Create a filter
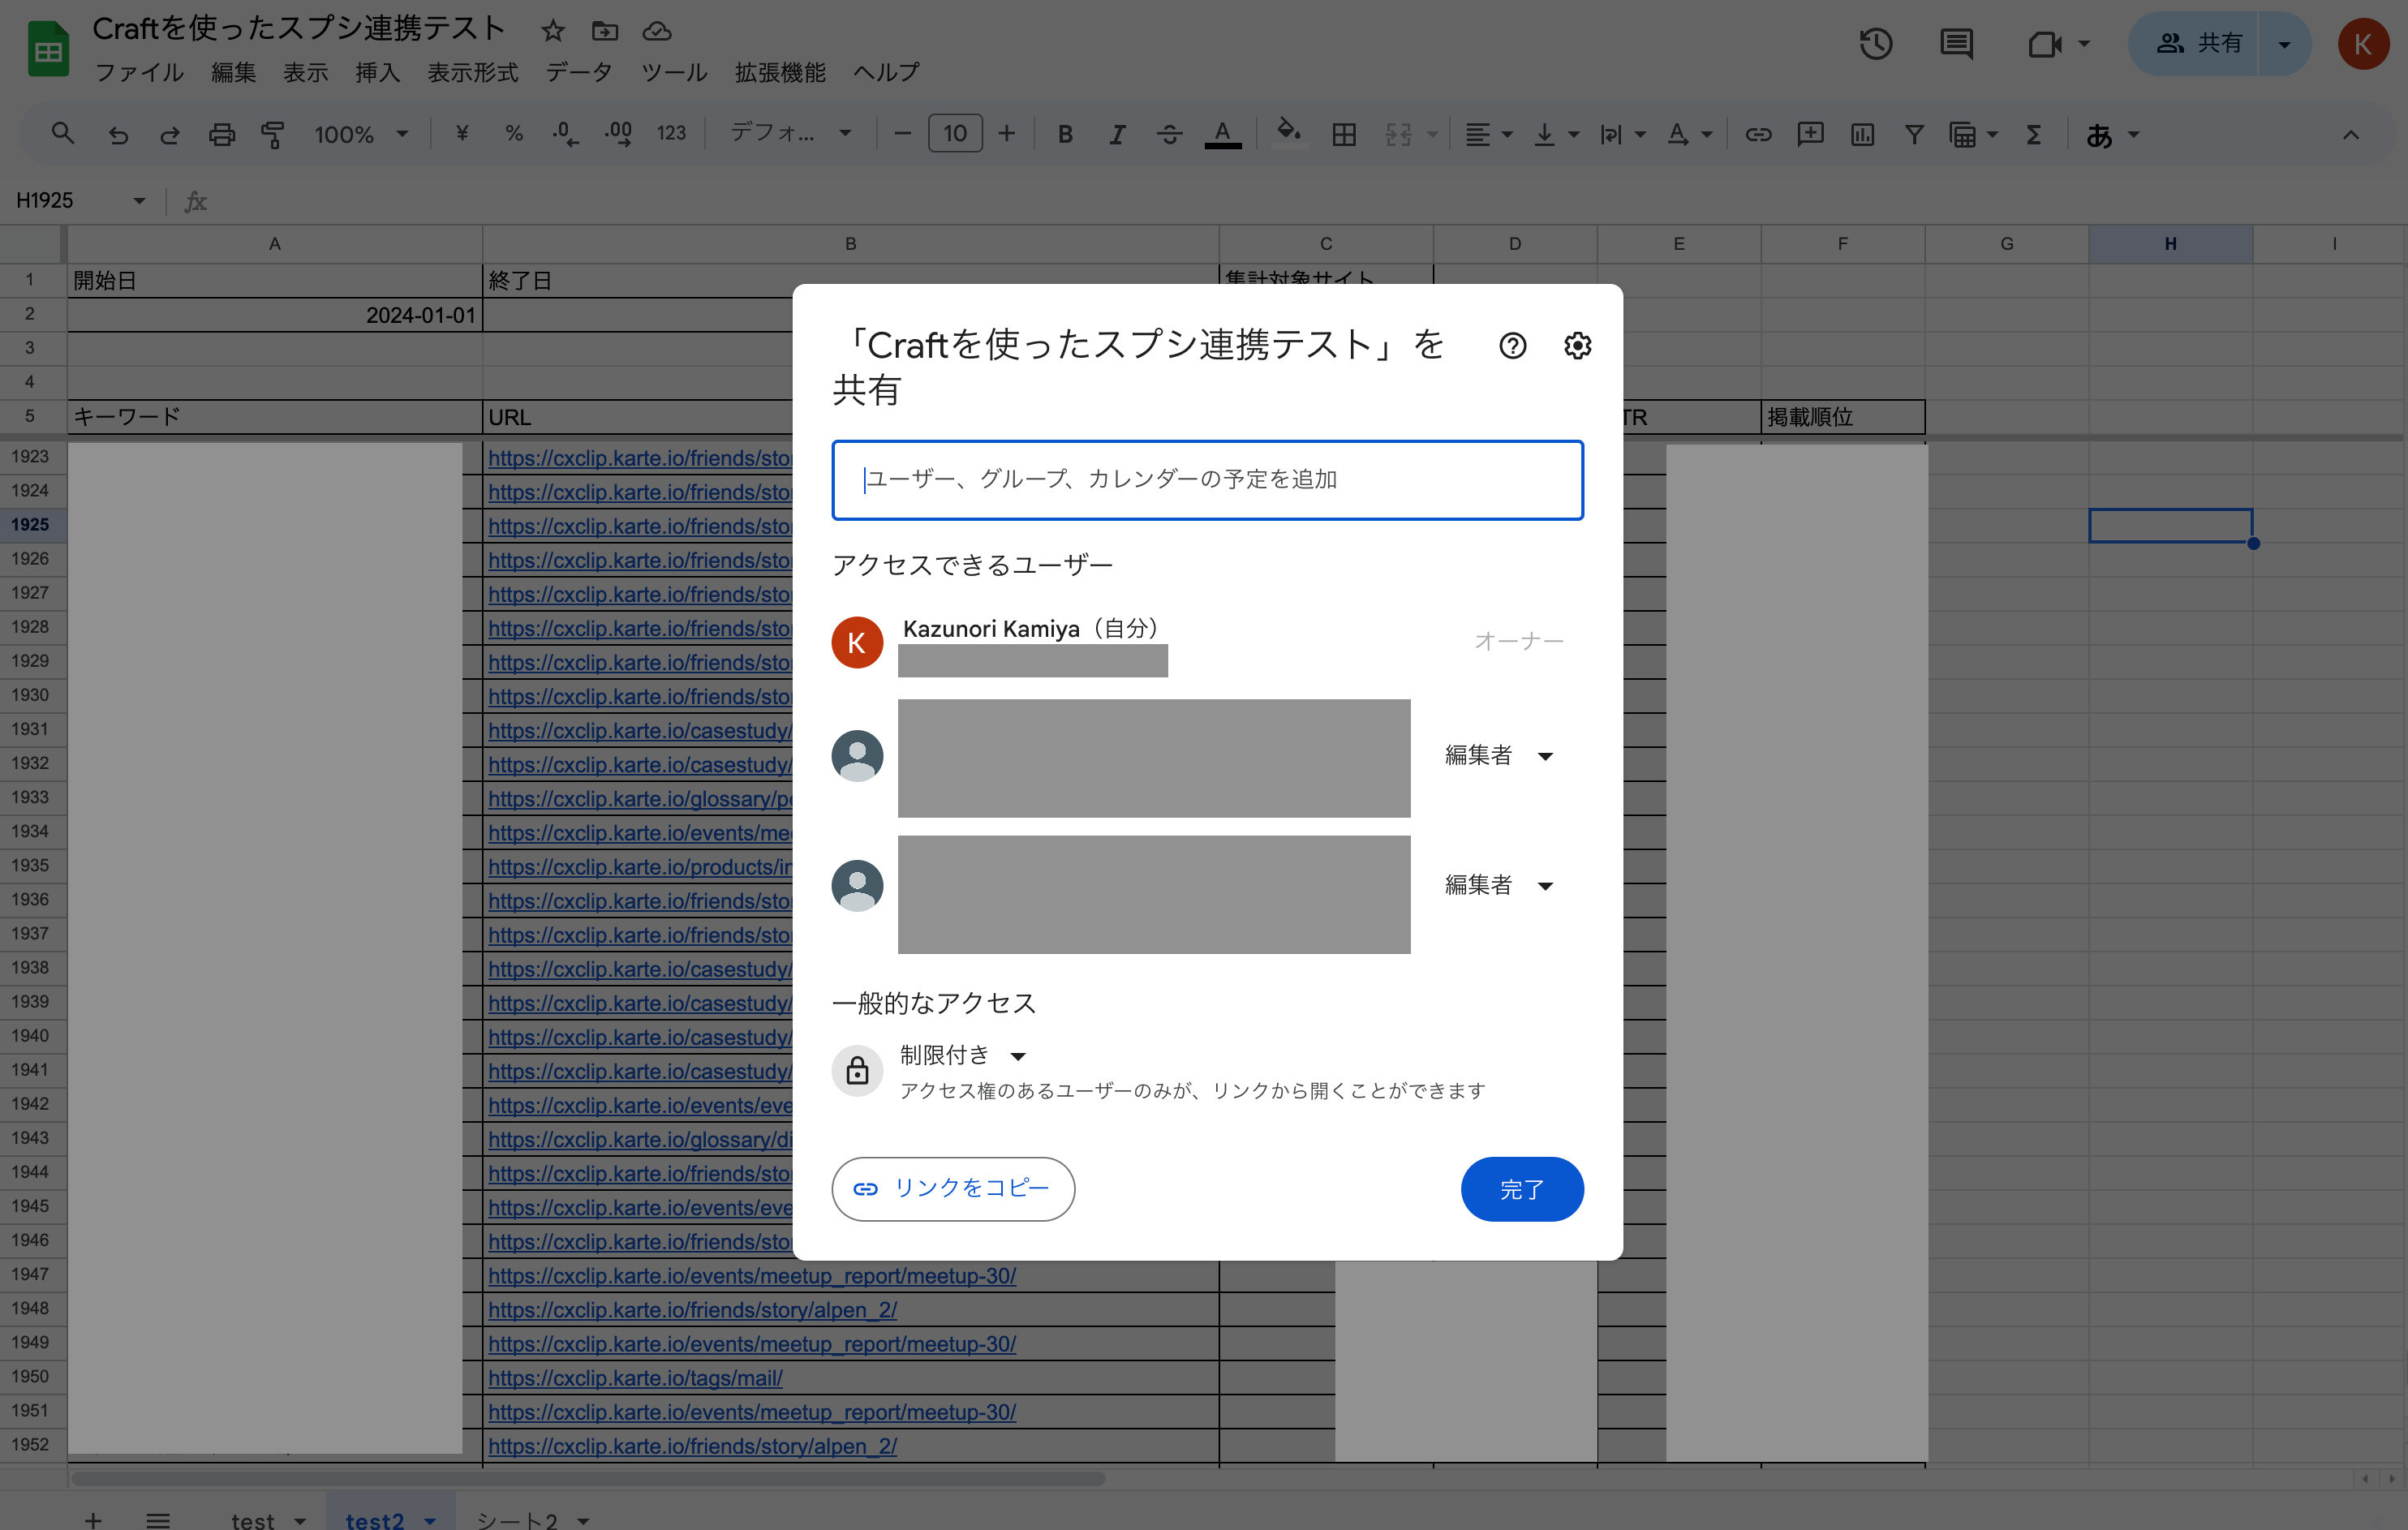 [x=1913, y=134]
